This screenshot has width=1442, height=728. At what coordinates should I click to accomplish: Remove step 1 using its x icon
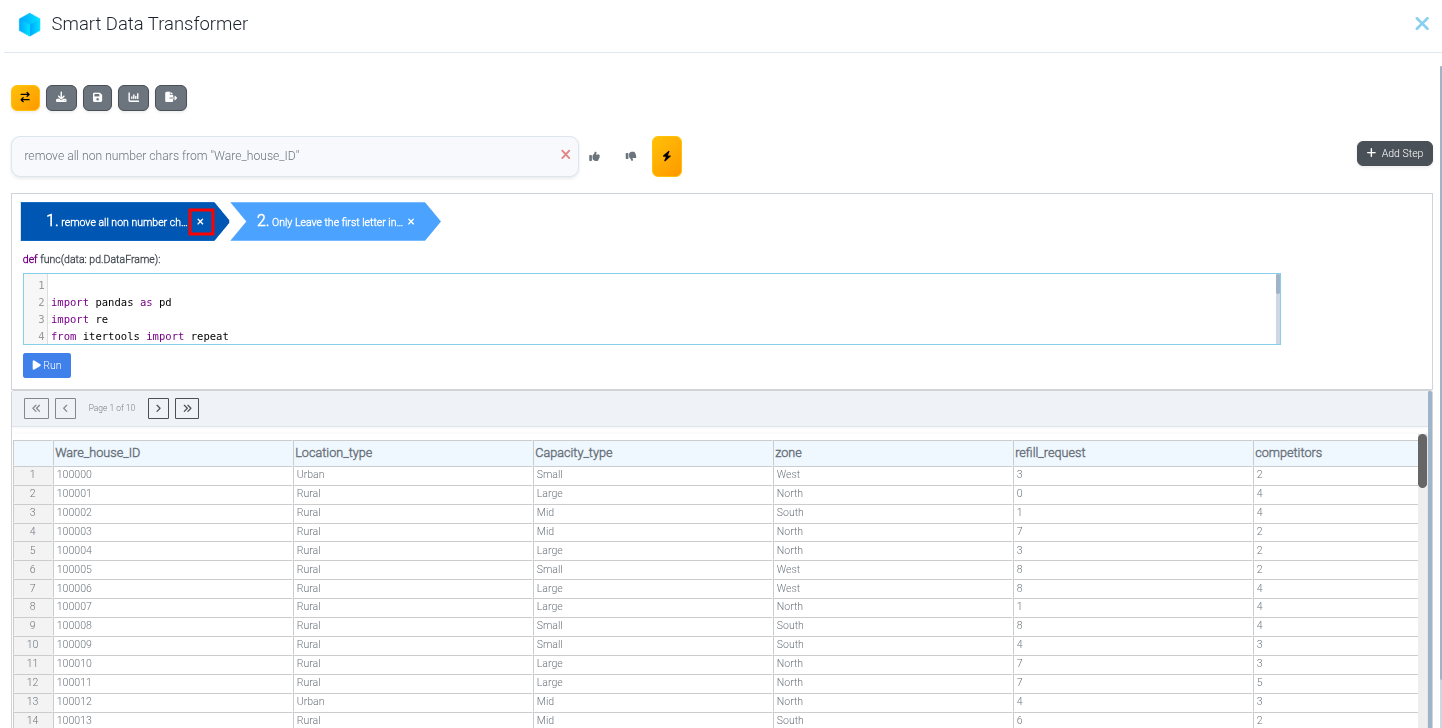201,222
